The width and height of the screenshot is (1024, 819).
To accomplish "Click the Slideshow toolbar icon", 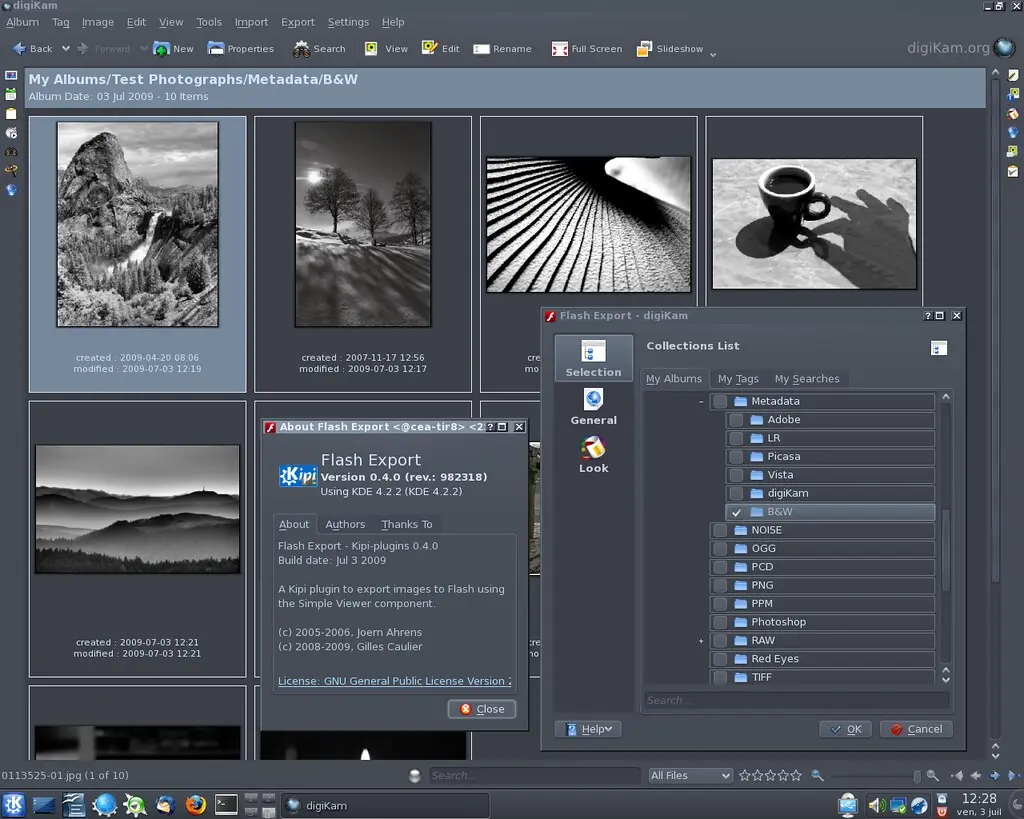I will click(x=644, y=48).
